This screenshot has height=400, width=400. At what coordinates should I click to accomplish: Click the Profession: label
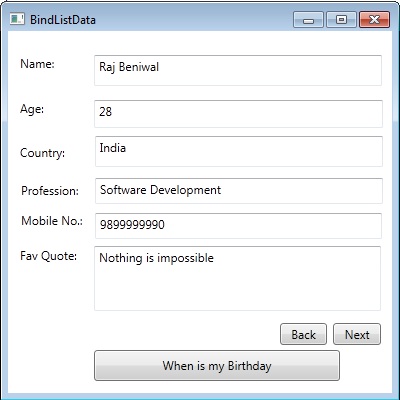tap(50, 191)
